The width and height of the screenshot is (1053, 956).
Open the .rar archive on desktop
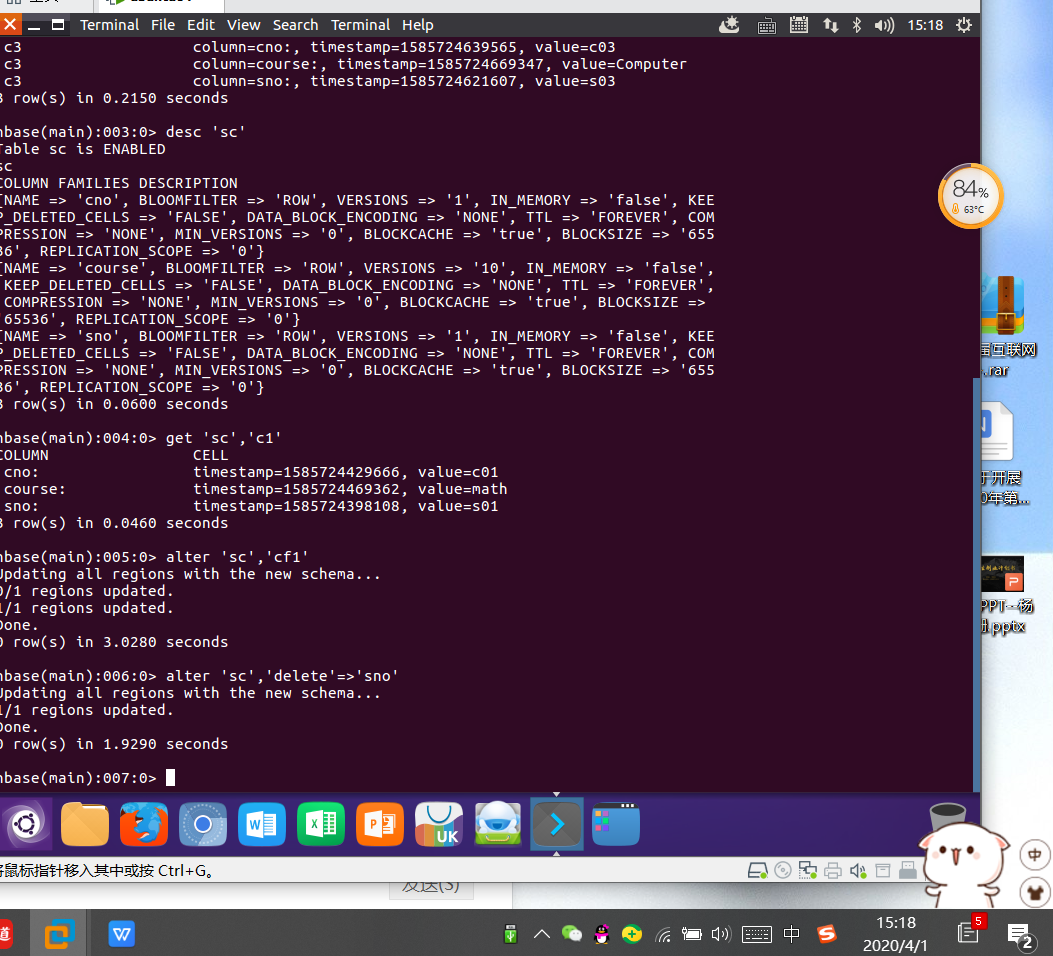tap(1005, 326)
